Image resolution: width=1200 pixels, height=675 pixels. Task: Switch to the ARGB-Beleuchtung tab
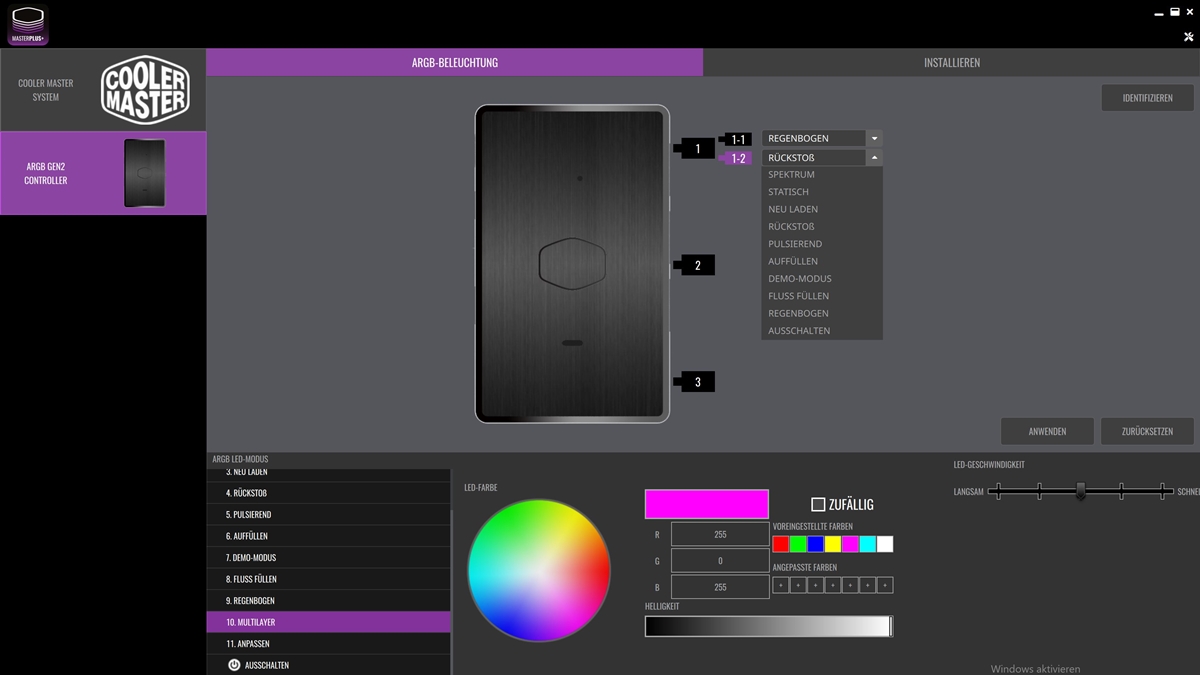tap(455, 62)
